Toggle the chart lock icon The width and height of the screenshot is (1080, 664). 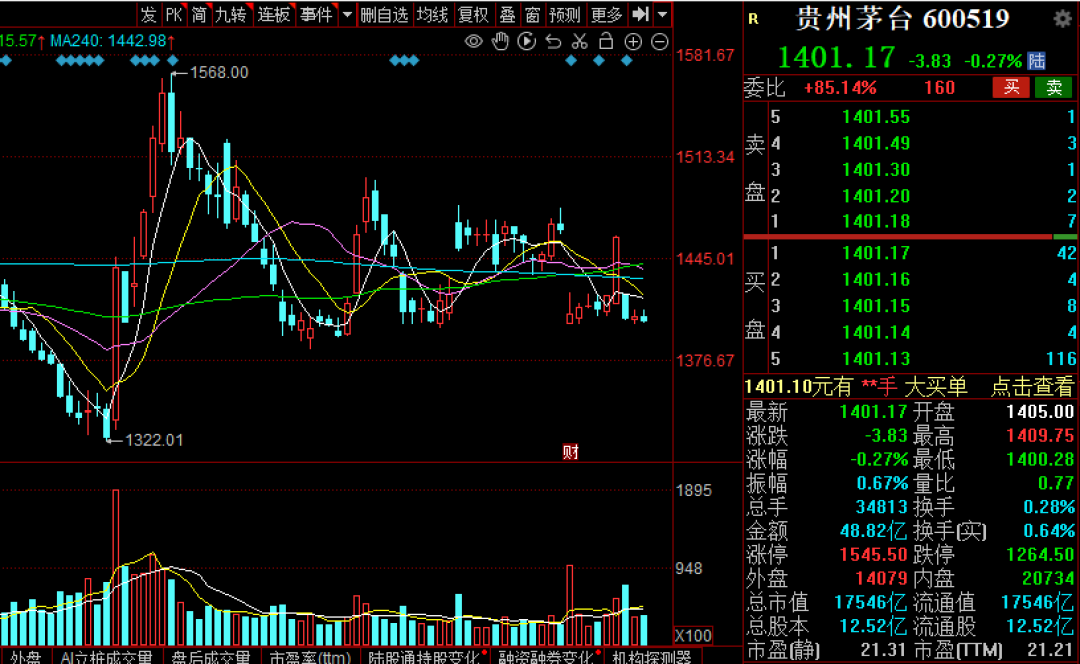click(606, 41)
